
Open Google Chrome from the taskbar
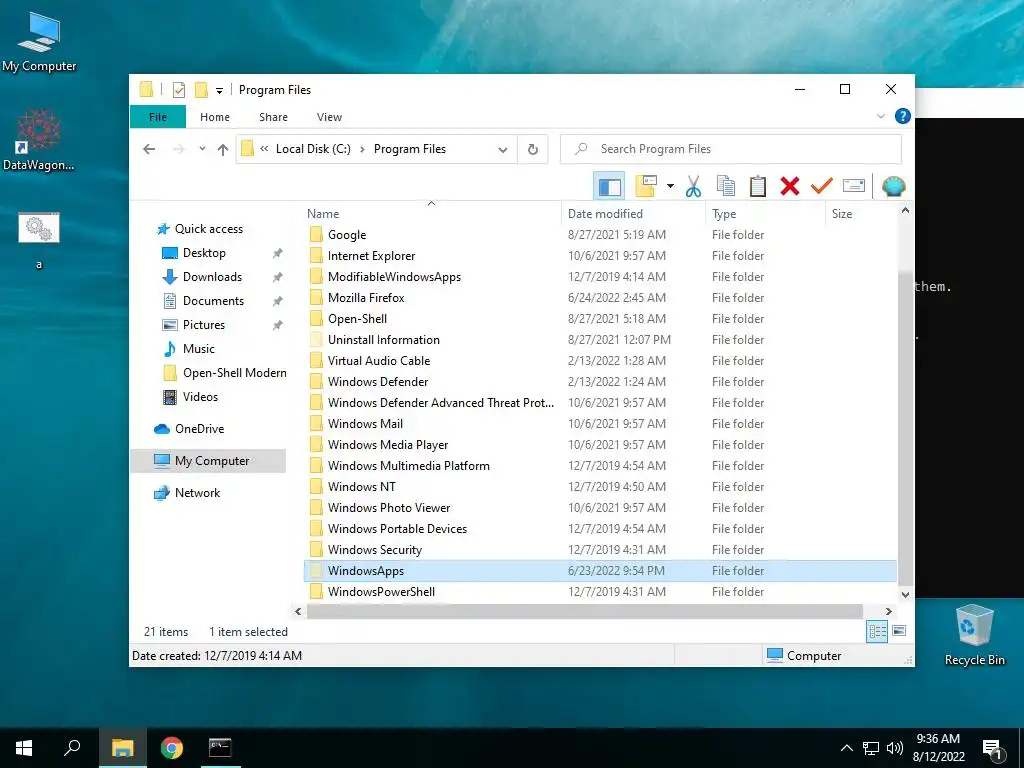(172, 748)
